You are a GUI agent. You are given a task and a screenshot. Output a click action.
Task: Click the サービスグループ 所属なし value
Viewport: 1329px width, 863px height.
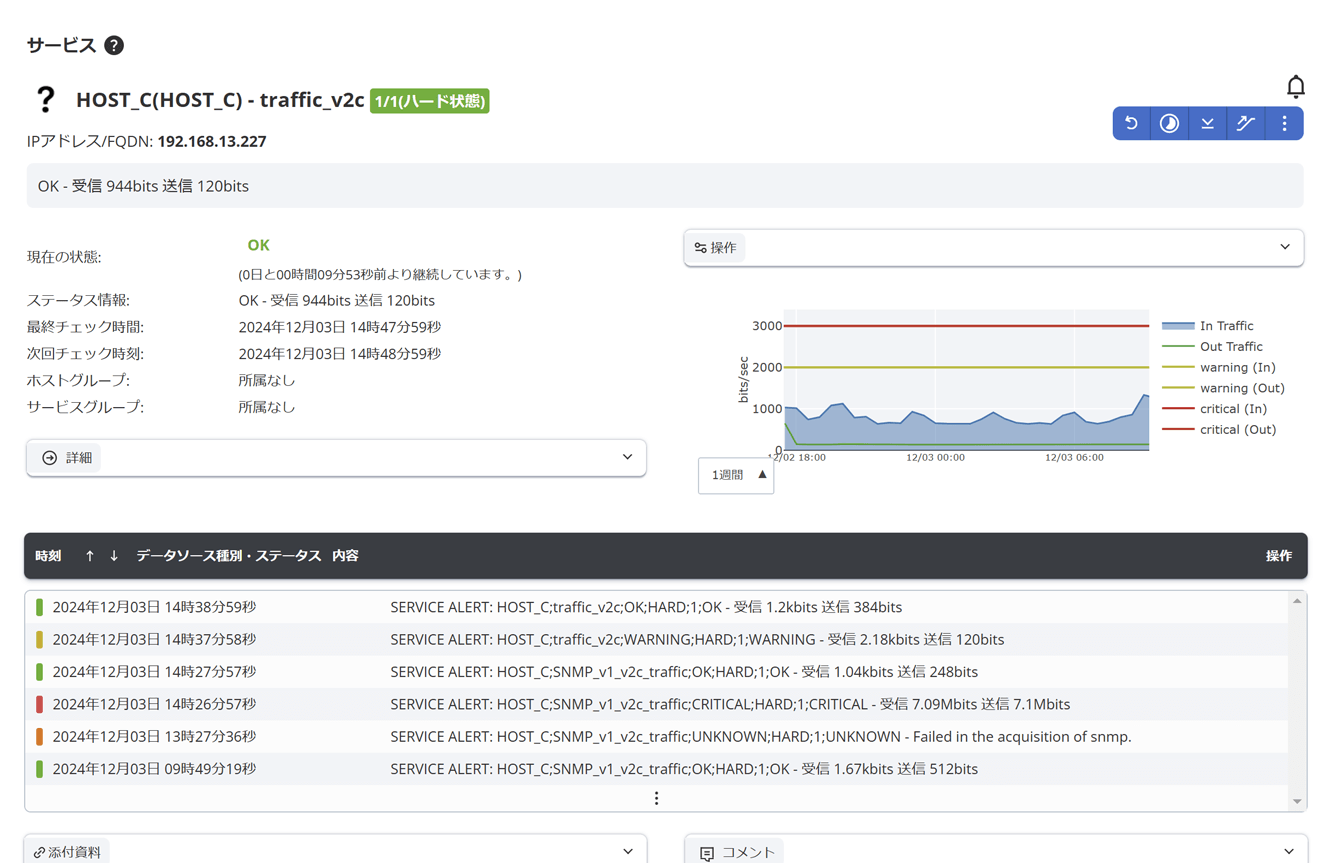[267, 407]
